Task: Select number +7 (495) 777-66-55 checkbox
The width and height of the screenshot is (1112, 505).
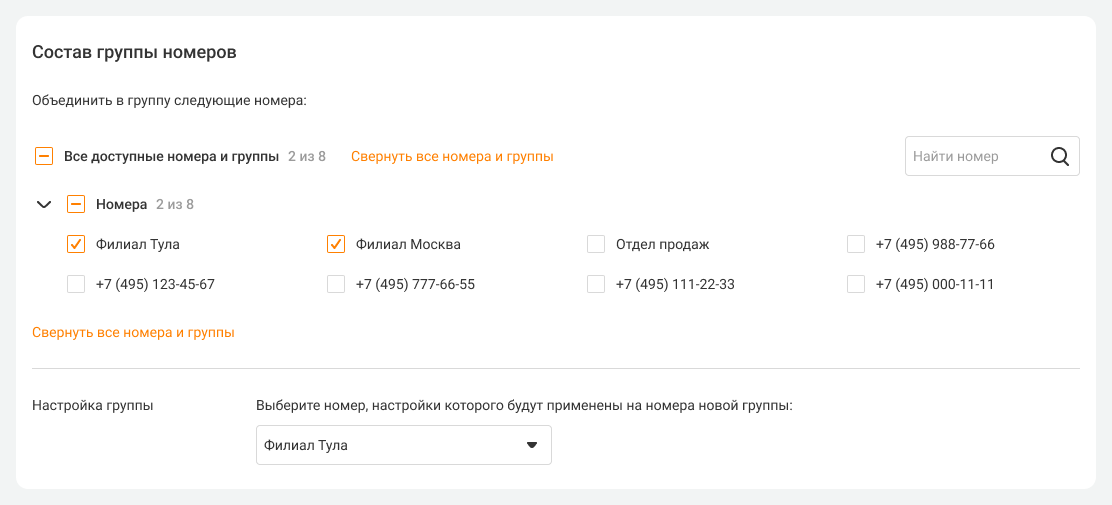Action: click(x=336, y=284)
